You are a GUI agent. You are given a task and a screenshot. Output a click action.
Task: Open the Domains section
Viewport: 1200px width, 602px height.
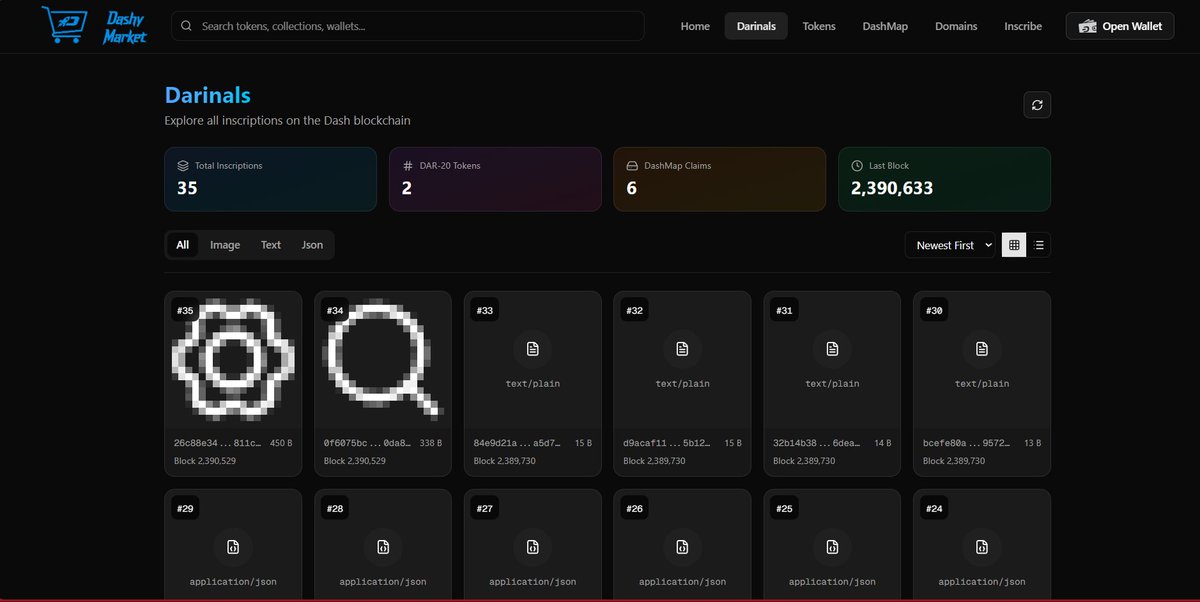point(956,26)
